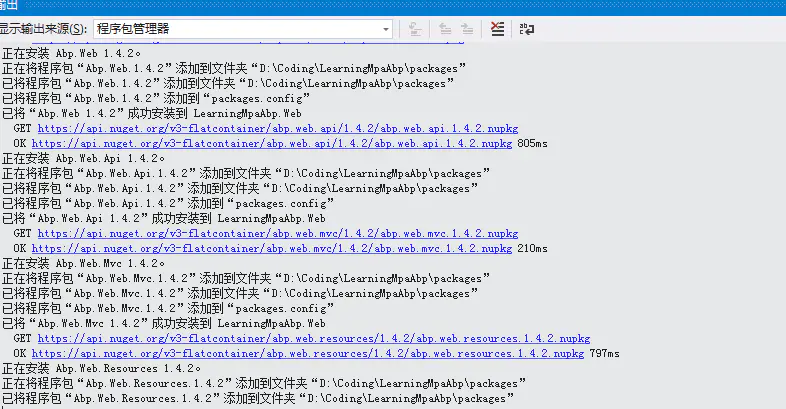Click line 正在安装 Abp.Web 1.4.2
This screenshot has width=786, height=409.
pyautogui.click(x=72, y=53)
